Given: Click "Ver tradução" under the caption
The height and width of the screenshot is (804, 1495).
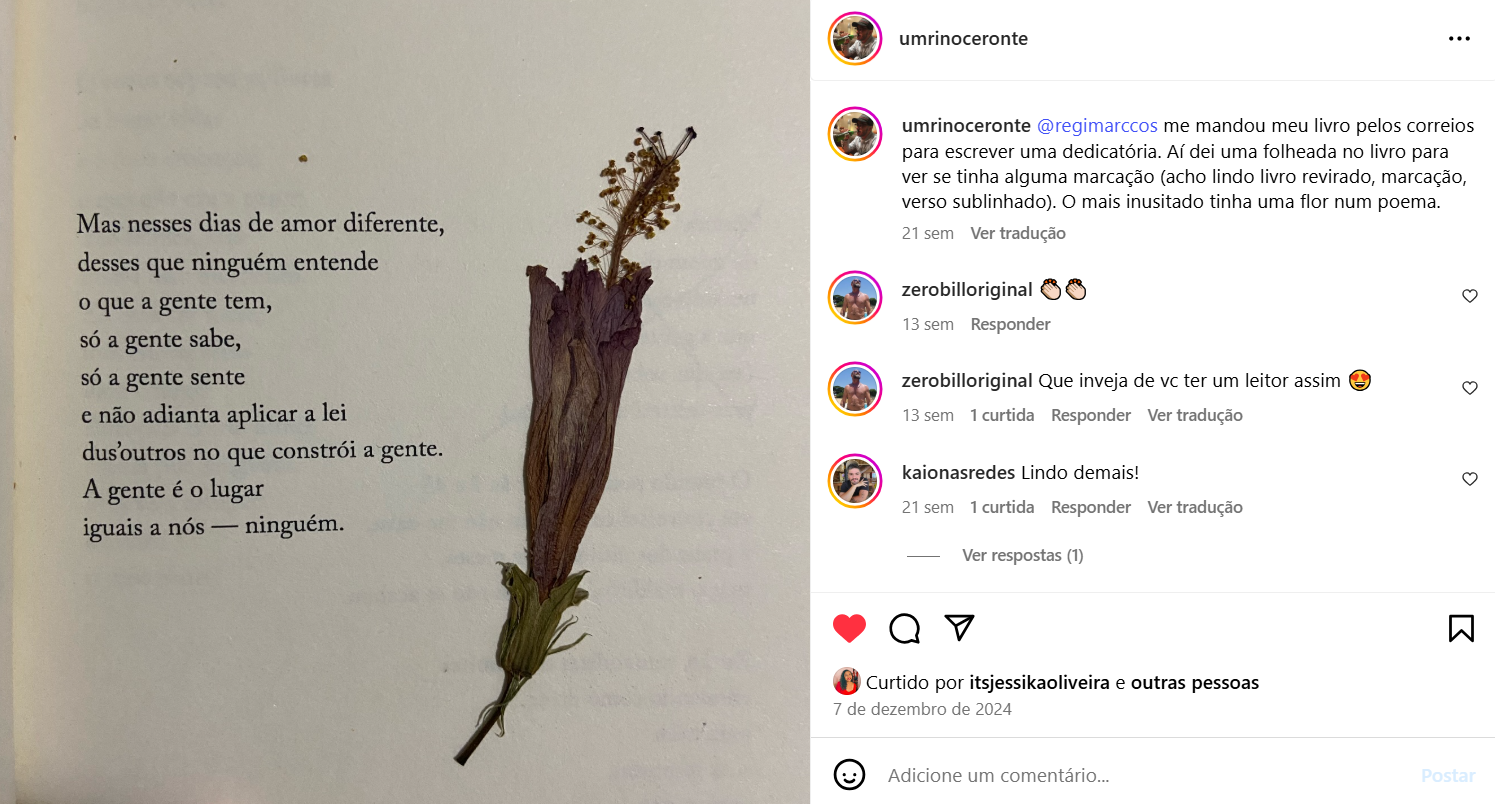Looking at the screenshot, I should tap(1018, 233).
